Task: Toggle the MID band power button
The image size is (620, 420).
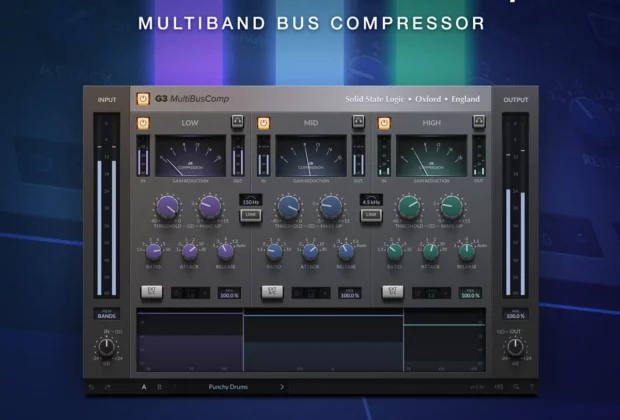Action: click(x=264, y=123)
